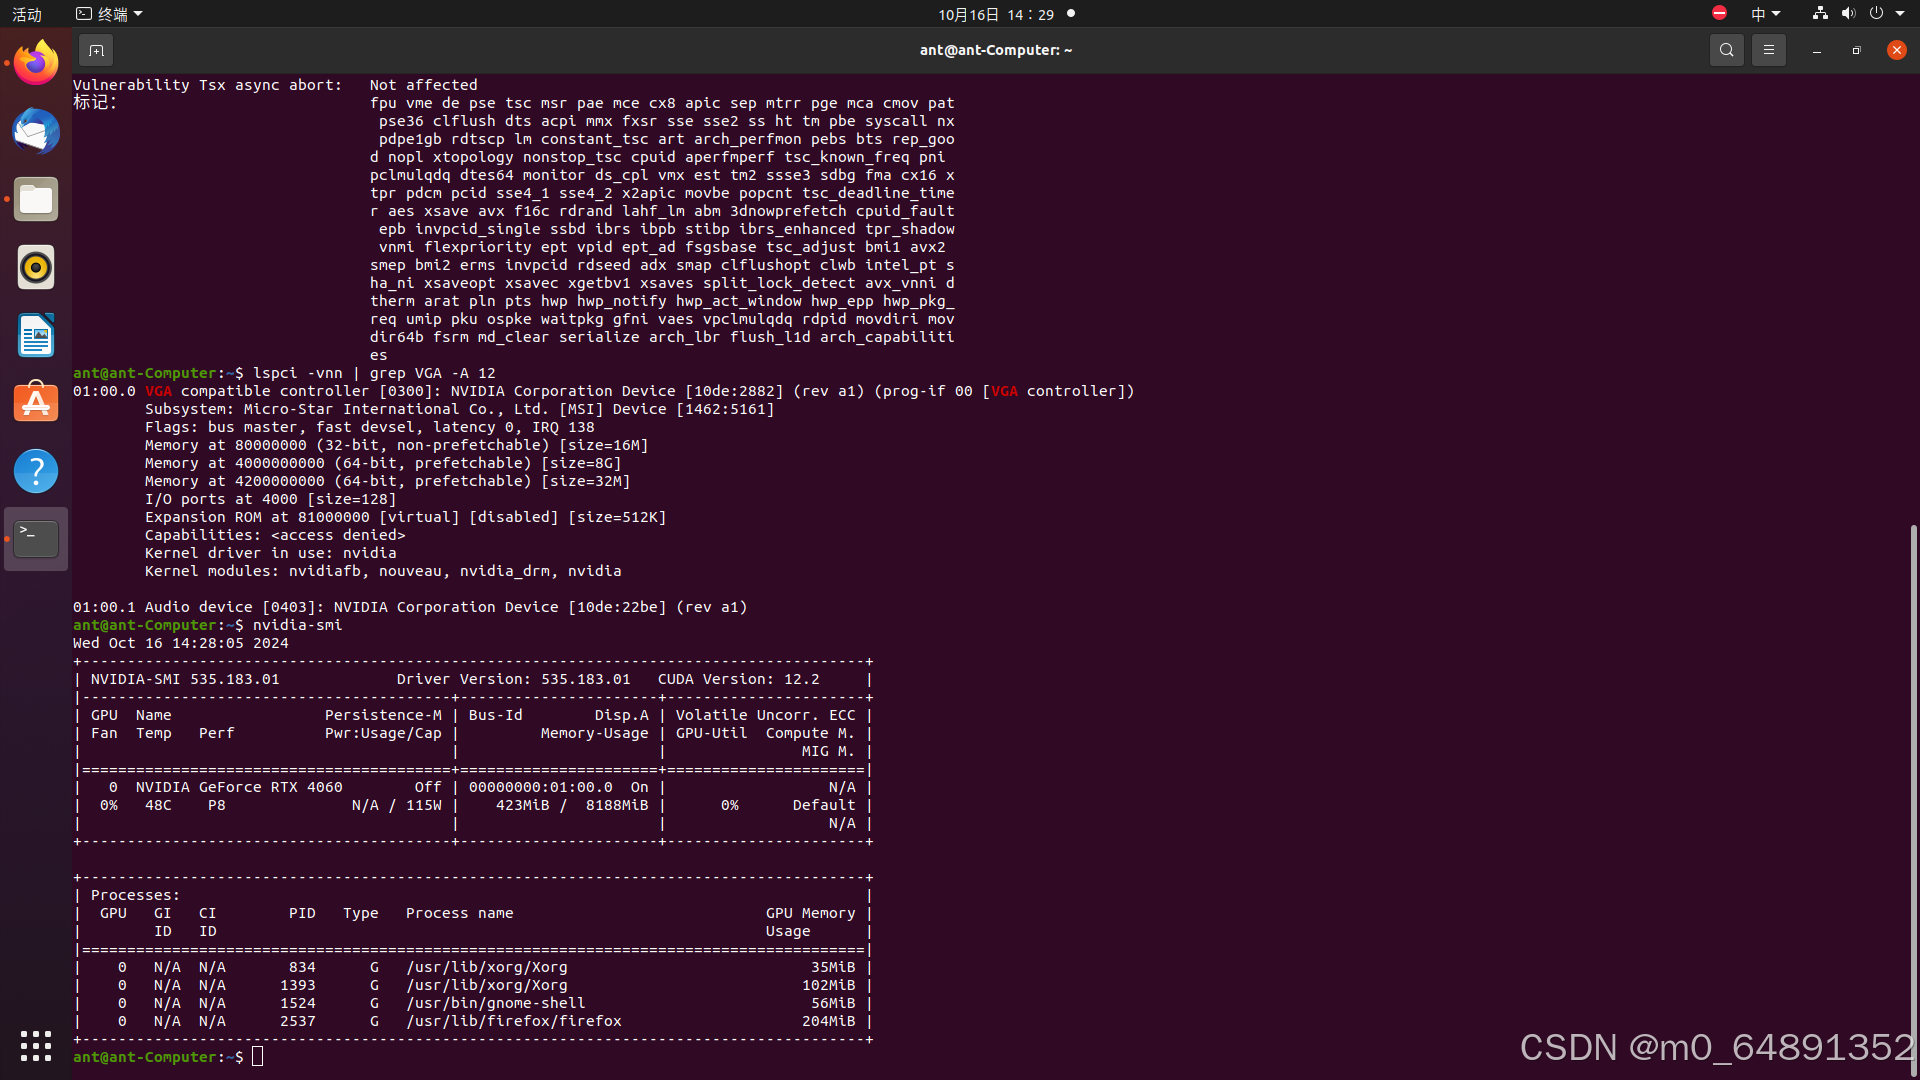Image resolution: width=1920 pixels, height=1080 pixels.
Task: Open LibreOffice Writer from dock
Action: 36,336
